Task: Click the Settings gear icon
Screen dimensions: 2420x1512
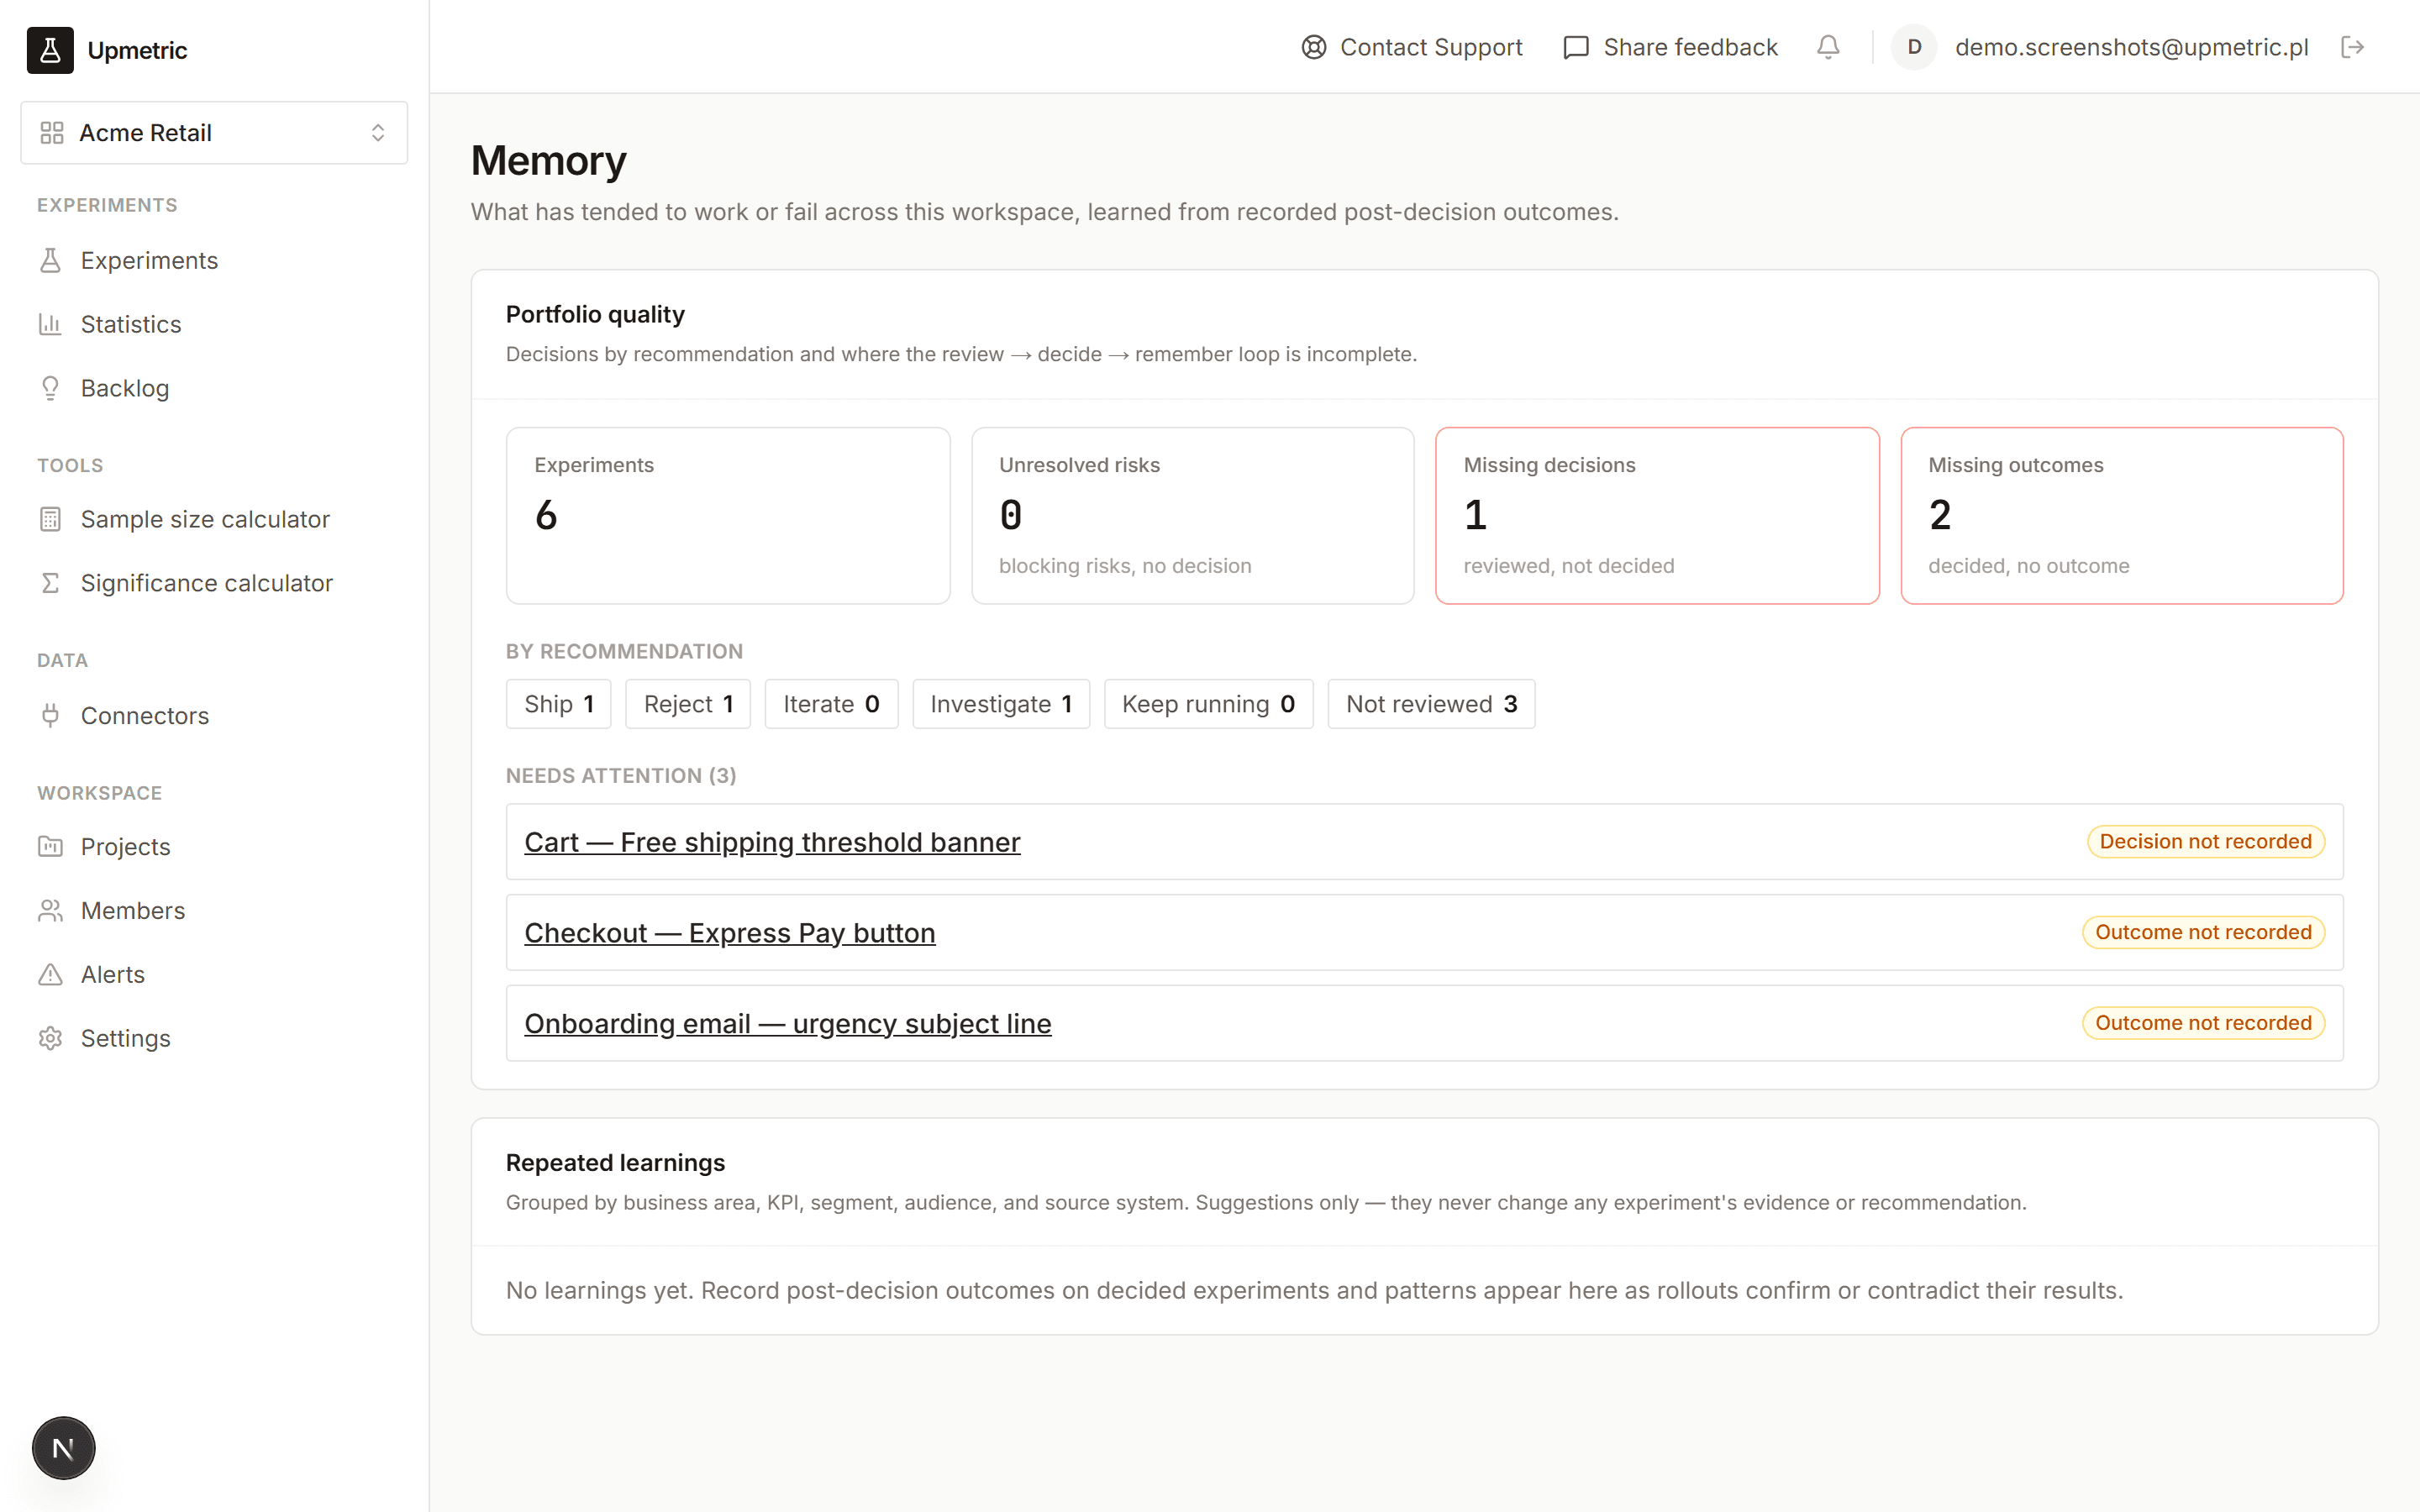Action: click(x=50, y=1038)
